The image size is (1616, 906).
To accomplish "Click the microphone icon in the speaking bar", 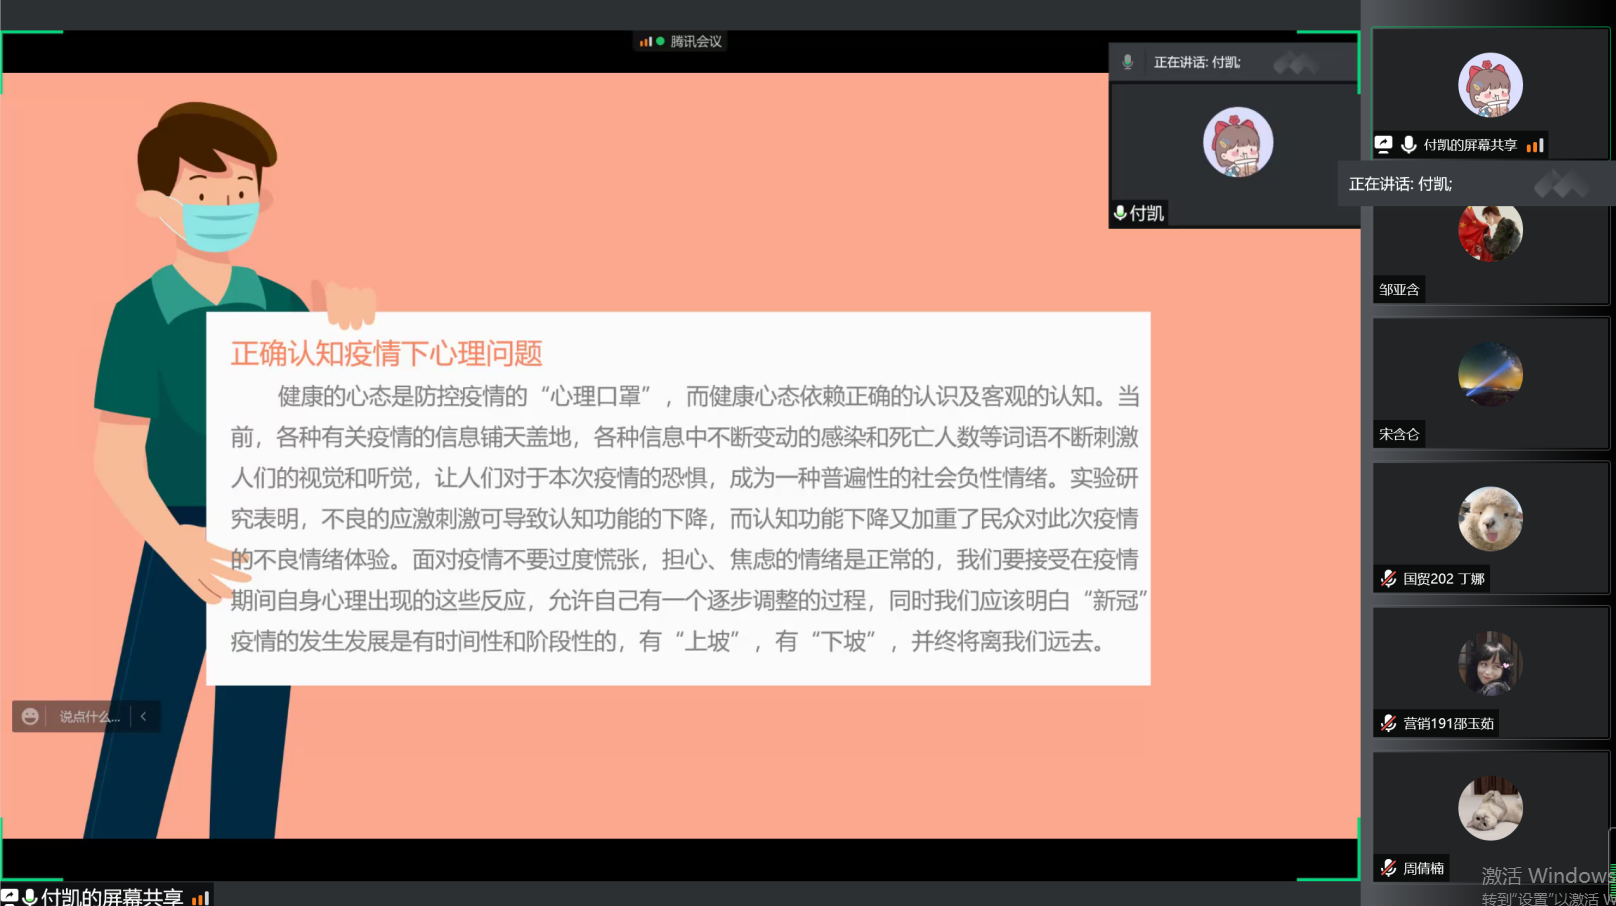I will pyautogui.click(x=1128, y=62).
